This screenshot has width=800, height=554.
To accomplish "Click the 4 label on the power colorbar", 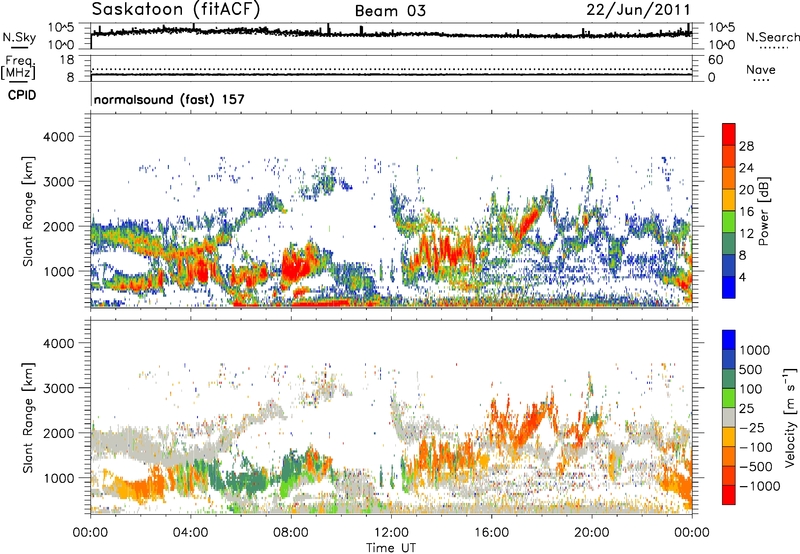I will pos(742,277).
